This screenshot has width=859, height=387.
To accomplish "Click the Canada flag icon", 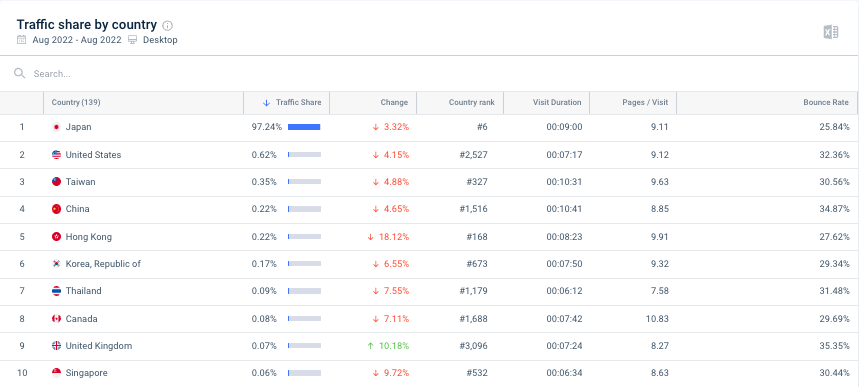I will tap(56, 318).
